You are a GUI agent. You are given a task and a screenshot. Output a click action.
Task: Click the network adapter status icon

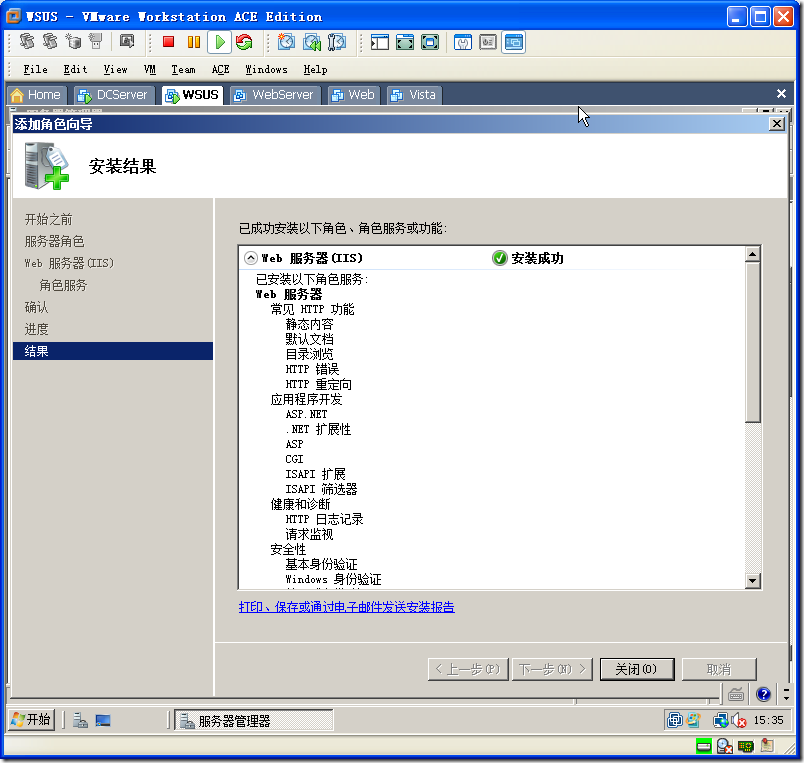click(746, 746)
